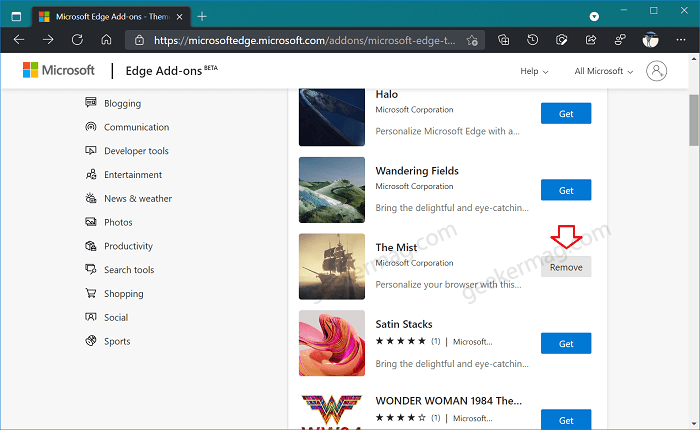The image size is (700, 430).
Task: Get the Wandering Fields theme
Action: pyautogui.click(x=566, y=190)
